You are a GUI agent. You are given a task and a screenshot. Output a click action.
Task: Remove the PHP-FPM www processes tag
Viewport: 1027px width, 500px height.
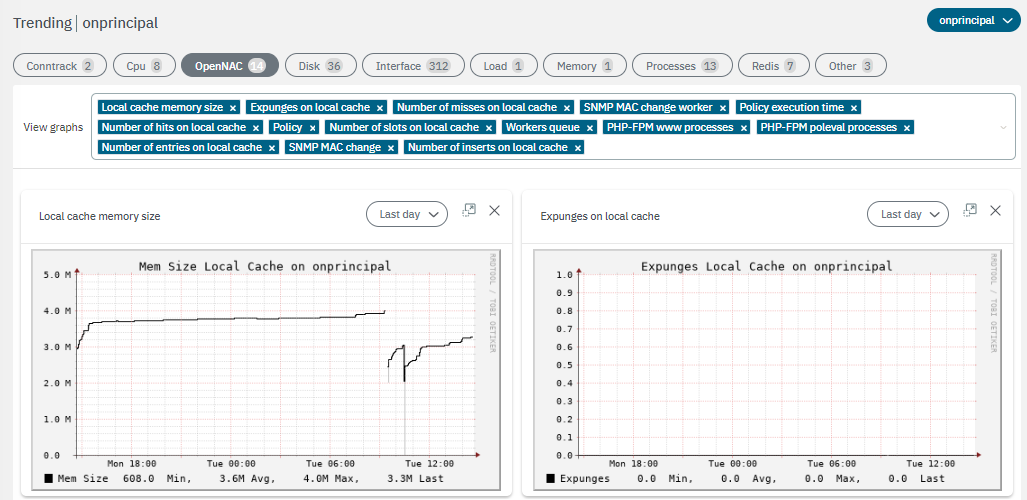coord(743,128)
